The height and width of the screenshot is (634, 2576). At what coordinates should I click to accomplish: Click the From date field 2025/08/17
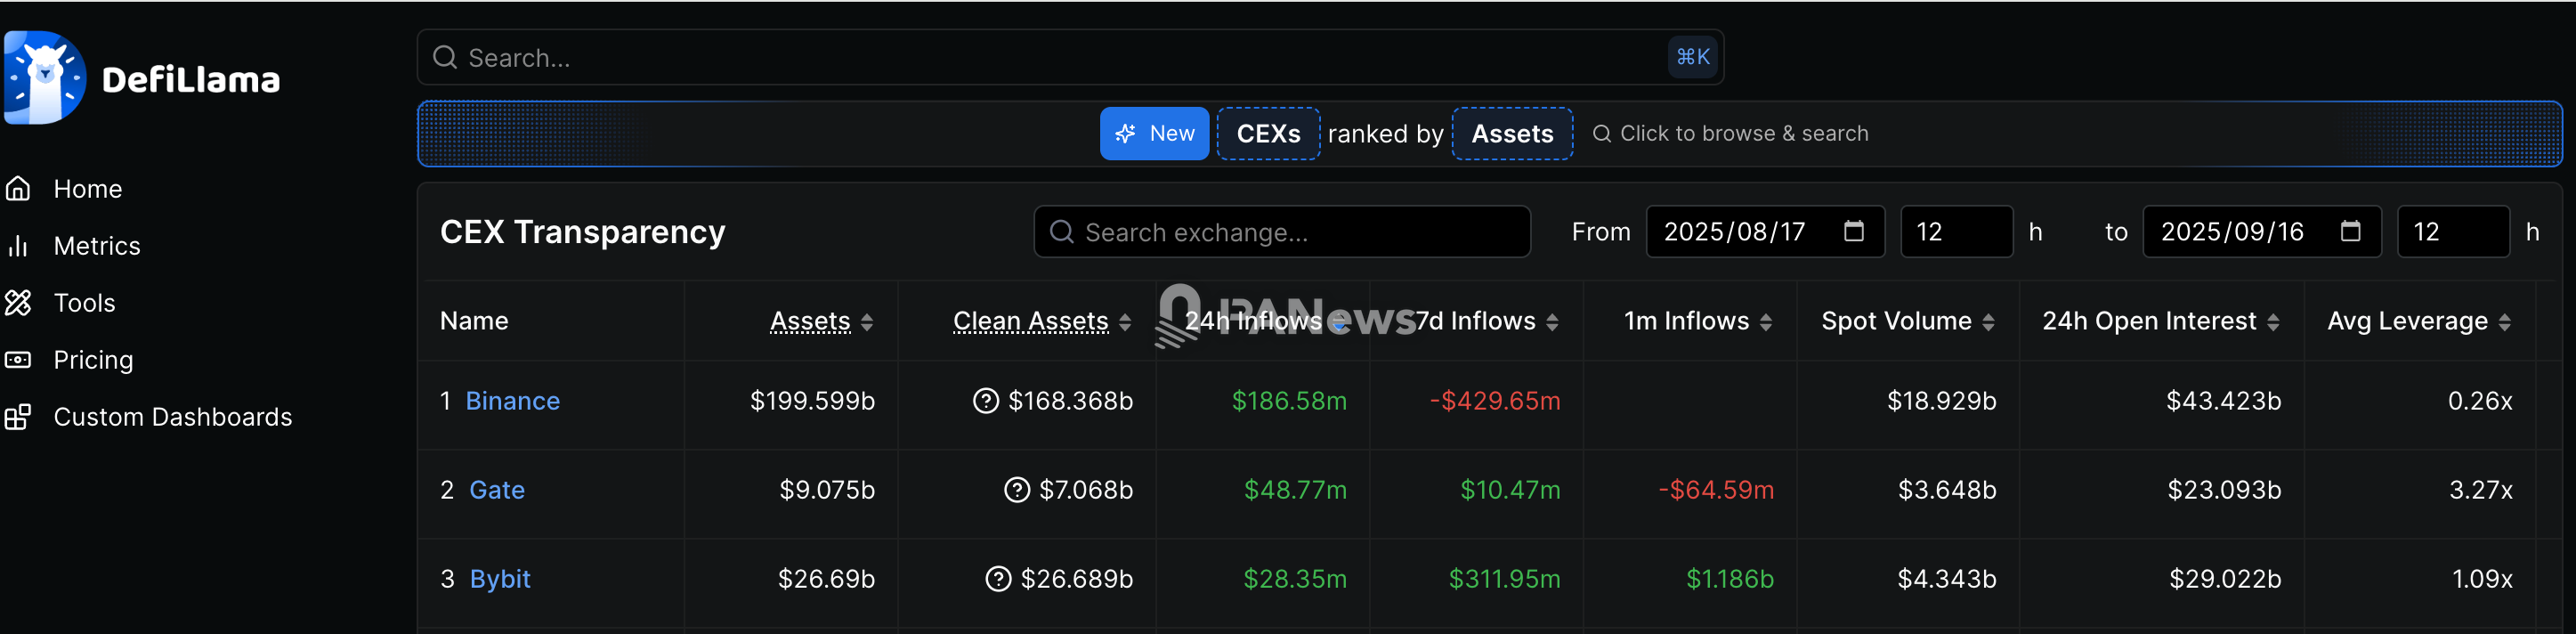[1765, 232]
